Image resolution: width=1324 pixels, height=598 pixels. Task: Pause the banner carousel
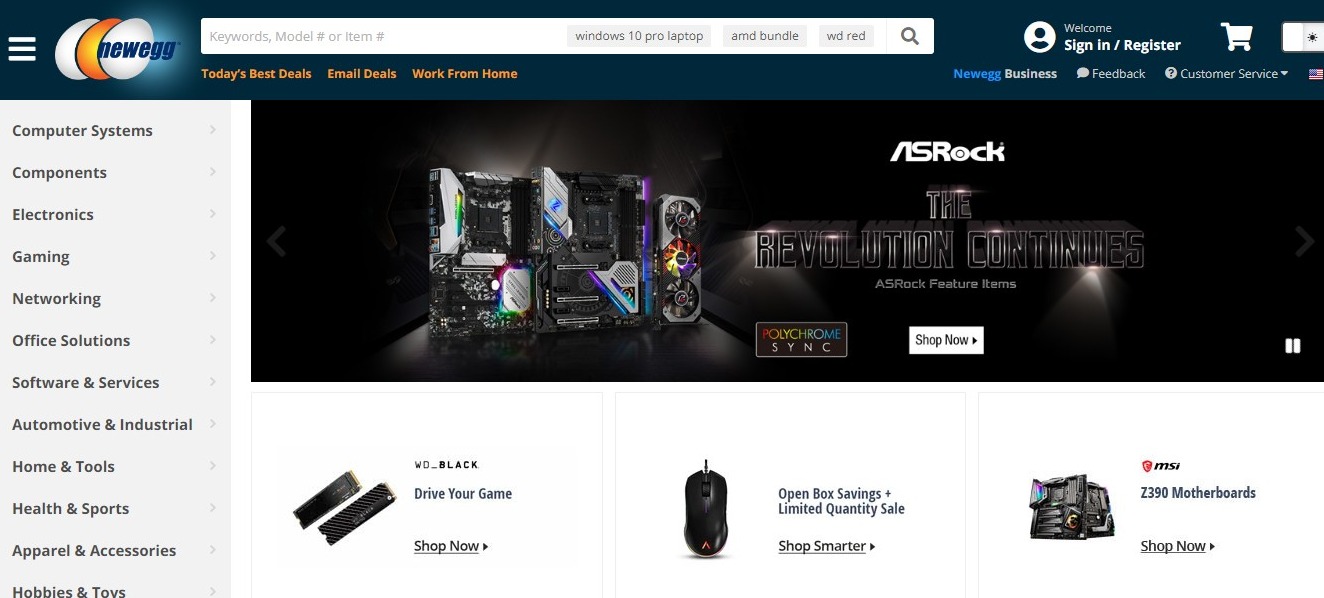click(x=1293, y=346)
